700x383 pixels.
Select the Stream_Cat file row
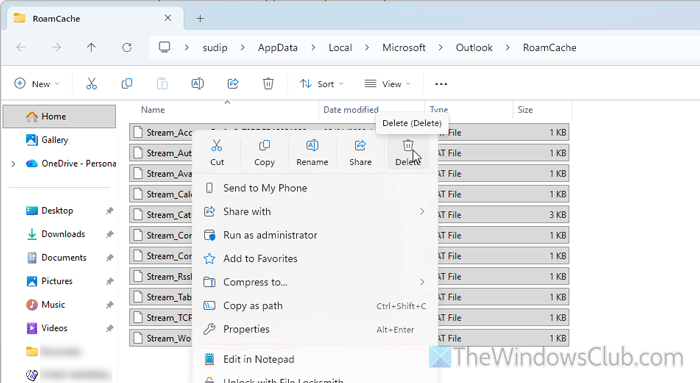tap(349, 215)
